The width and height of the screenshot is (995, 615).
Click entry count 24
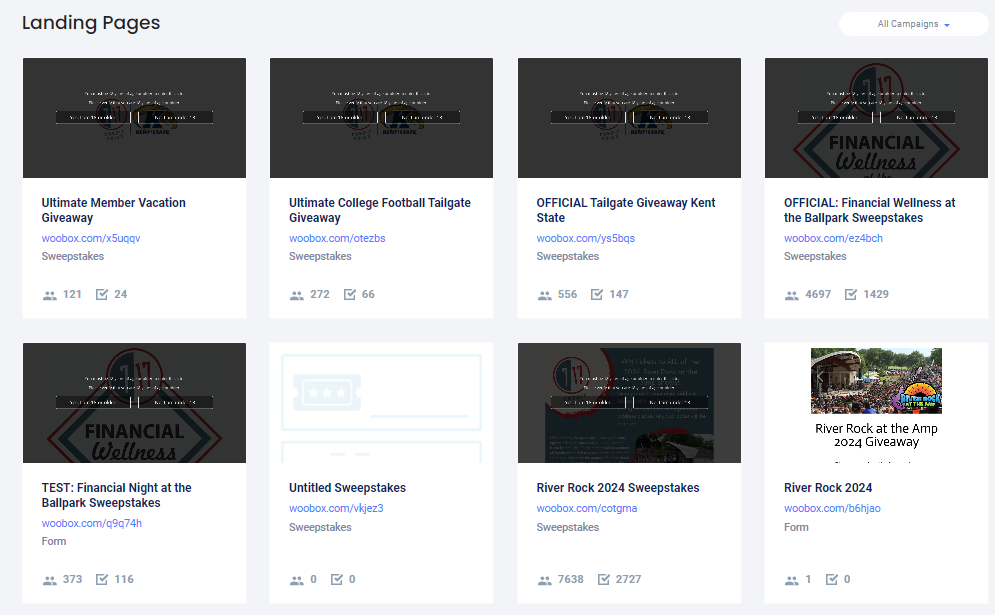coord(121,294)
